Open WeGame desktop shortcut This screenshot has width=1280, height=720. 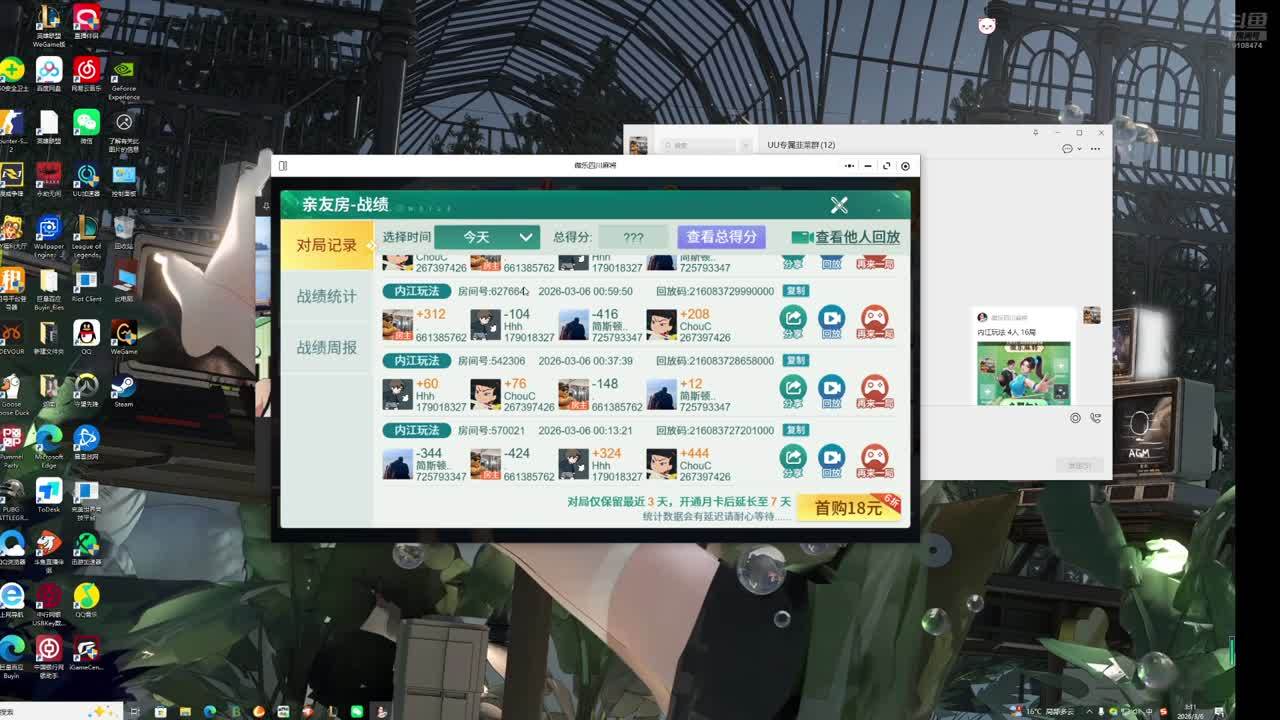pyautogui.click(x=124, y=335)
